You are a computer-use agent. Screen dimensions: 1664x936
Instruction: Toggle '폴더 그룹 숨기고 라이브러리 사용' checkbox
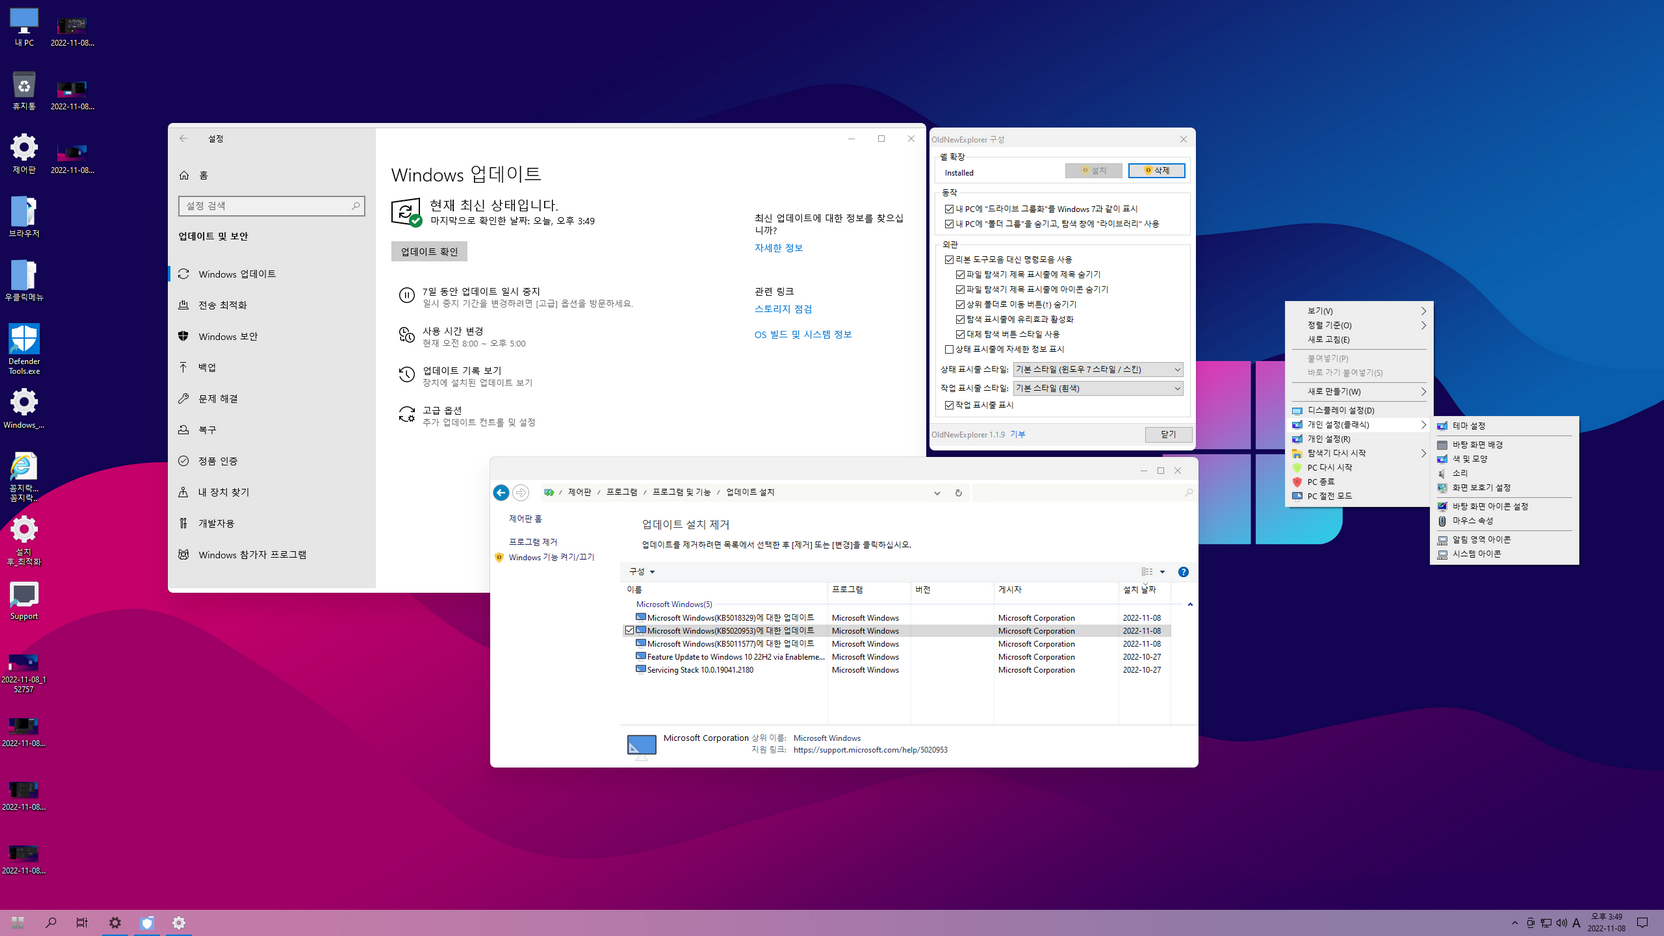tap(949, 224)
